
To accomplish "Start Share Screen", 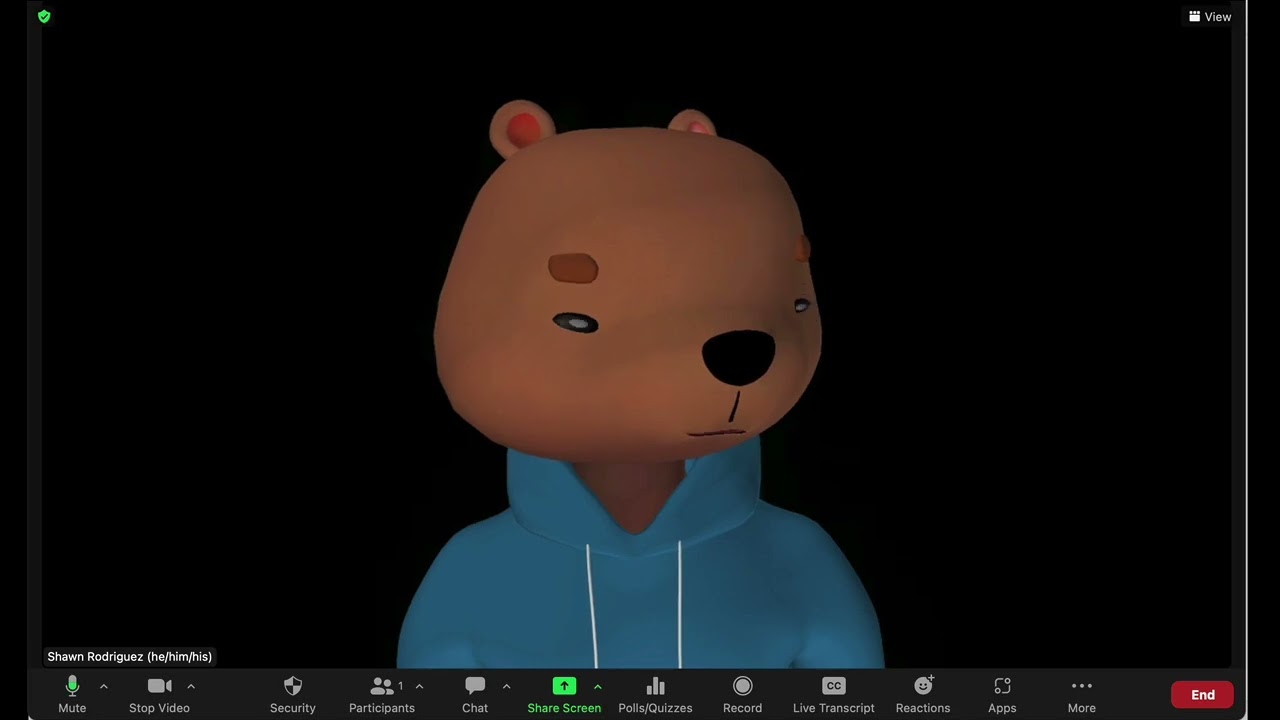I will point(564,695).
